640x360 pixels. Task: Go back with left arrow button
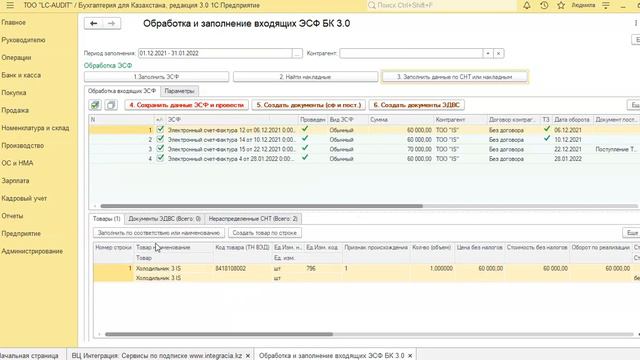click(93, 24)
